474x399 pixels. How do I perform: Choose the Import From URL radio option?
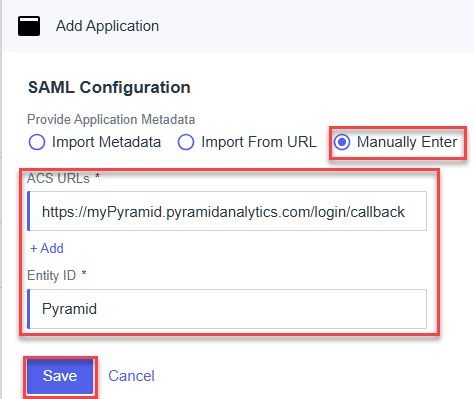[x=186, y=142]
